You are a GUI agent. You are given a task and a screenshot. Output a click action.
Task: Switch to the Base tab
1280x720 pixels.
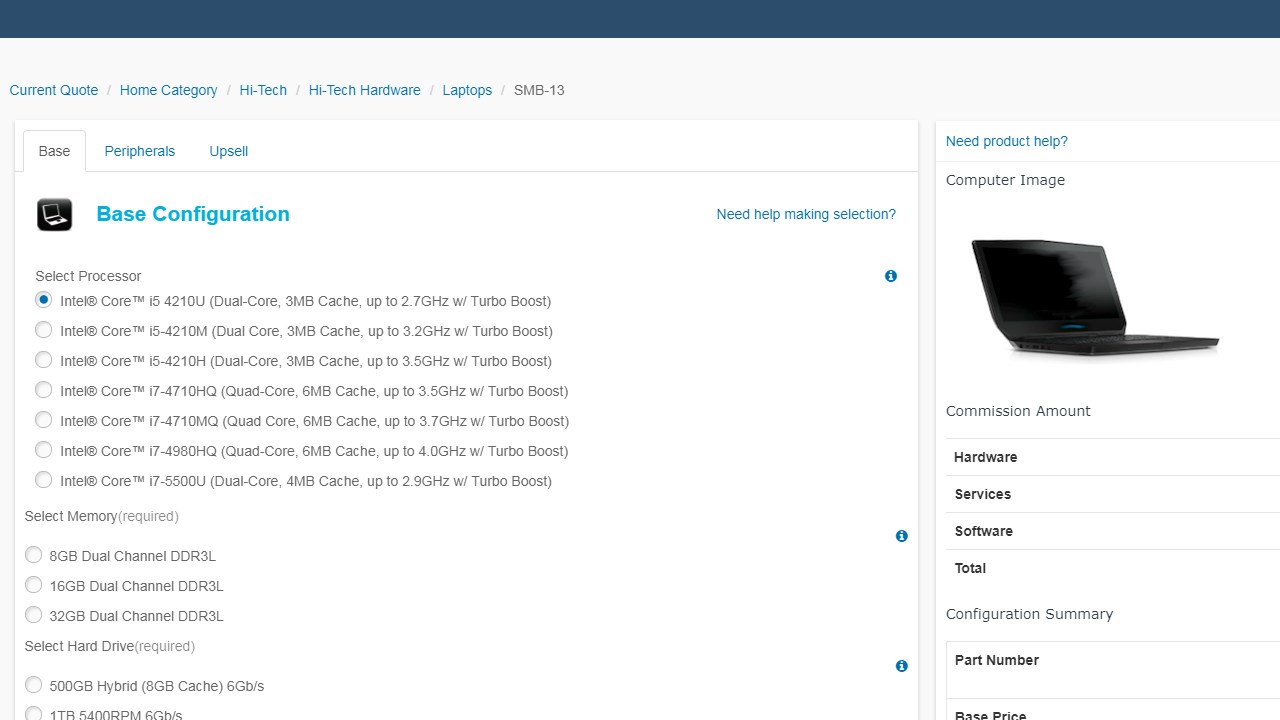tap(54, 151)
